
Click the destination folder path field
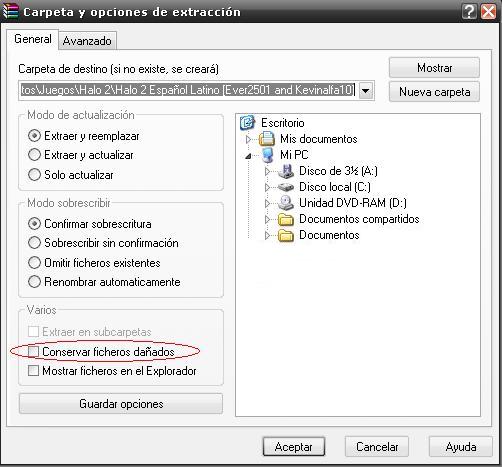(x=189, y=90)
